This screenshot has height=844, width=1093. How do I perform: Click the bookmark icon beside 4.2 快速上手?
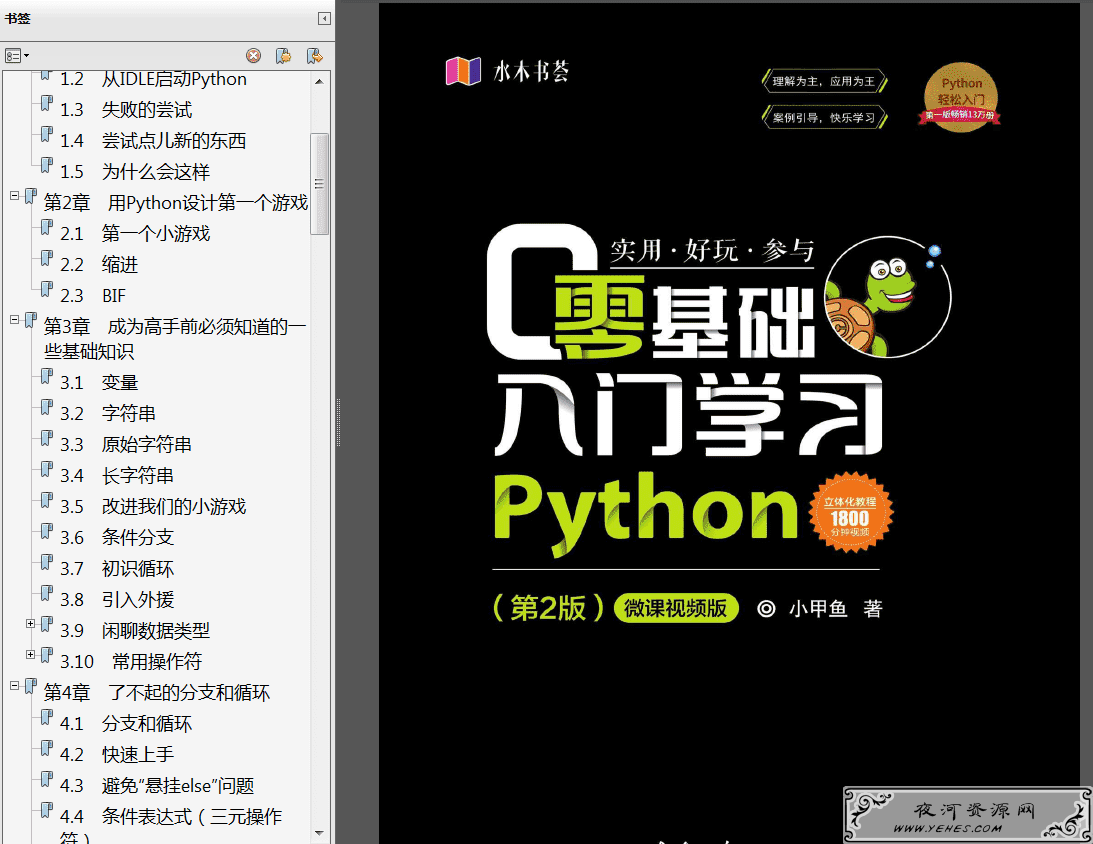(47, 749)
